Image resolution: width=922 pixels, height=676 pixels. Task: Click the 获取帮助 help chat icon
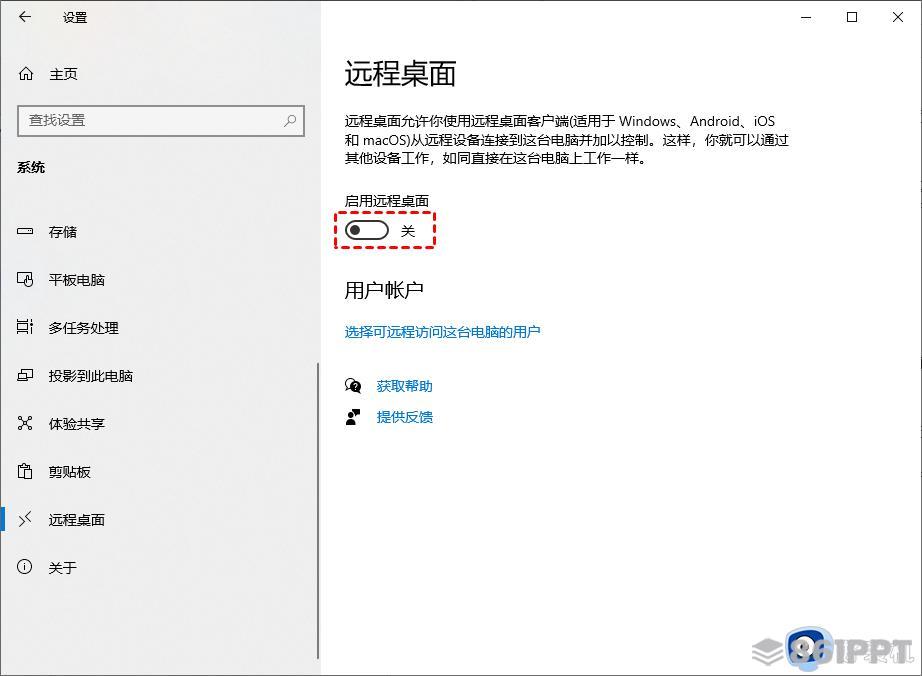tap(353, 386)
